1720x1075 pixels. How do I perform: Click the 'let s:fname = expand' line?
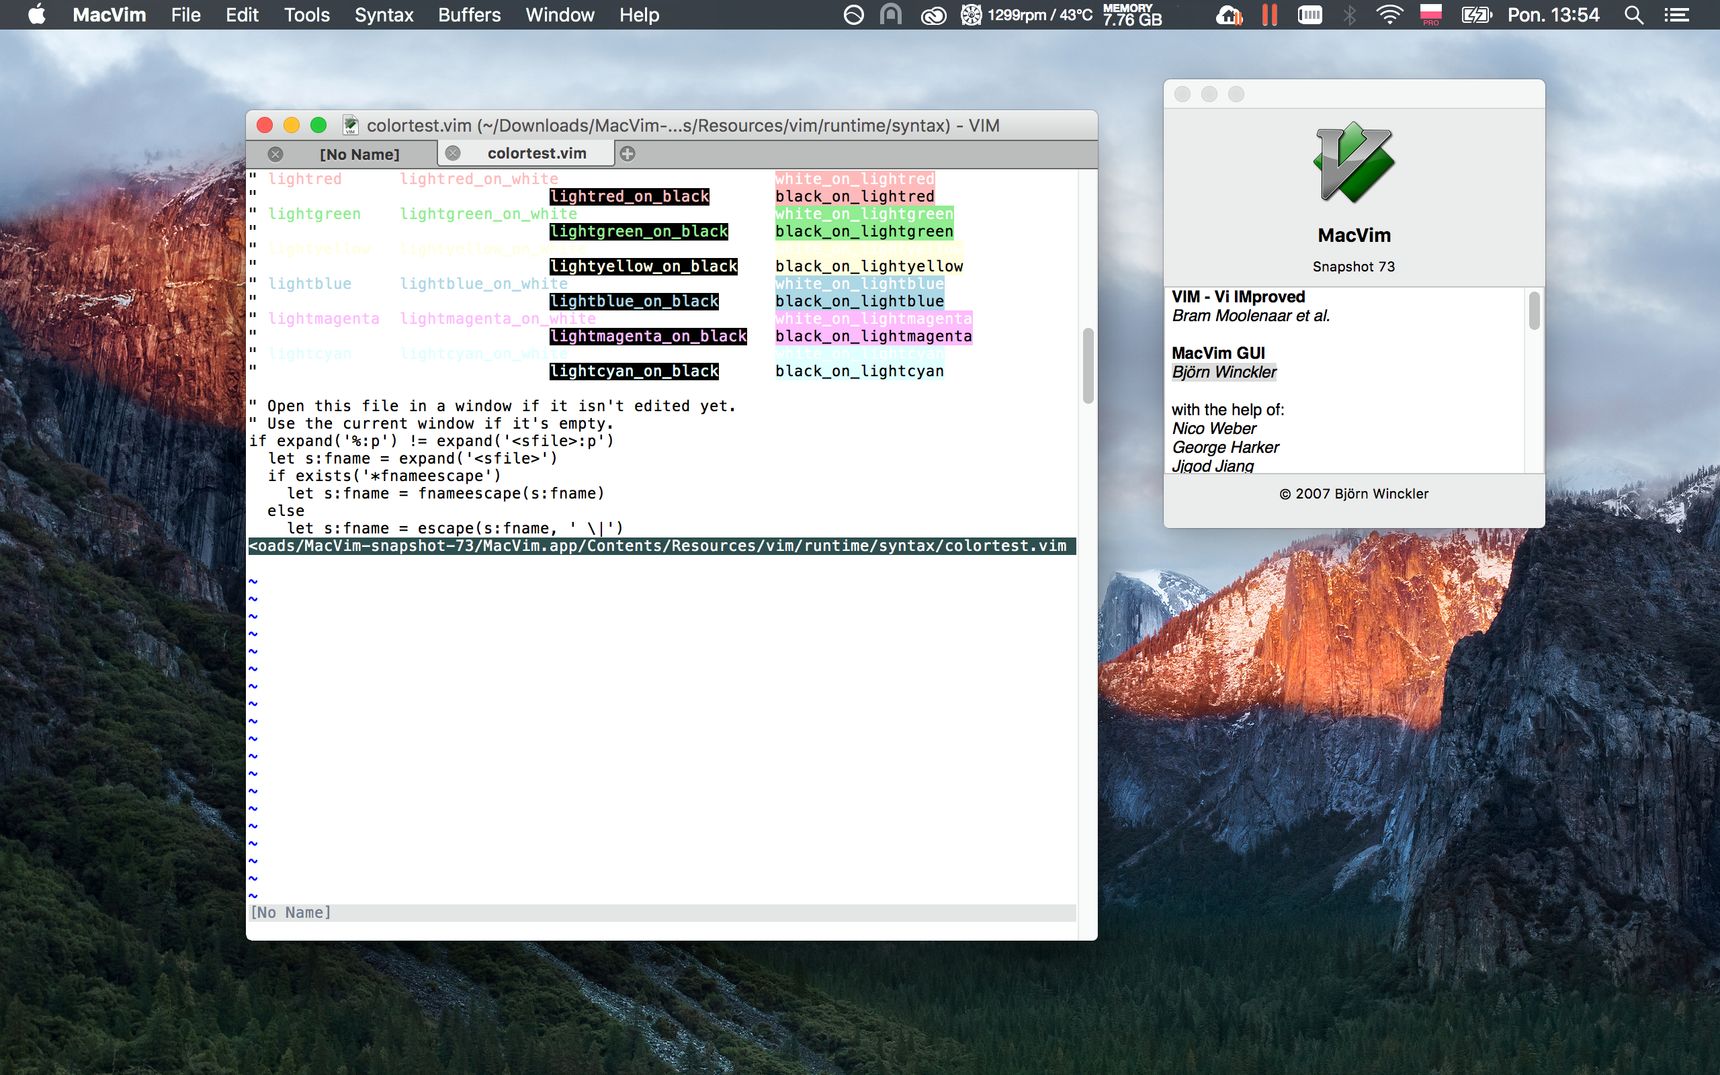pos(412,459)
